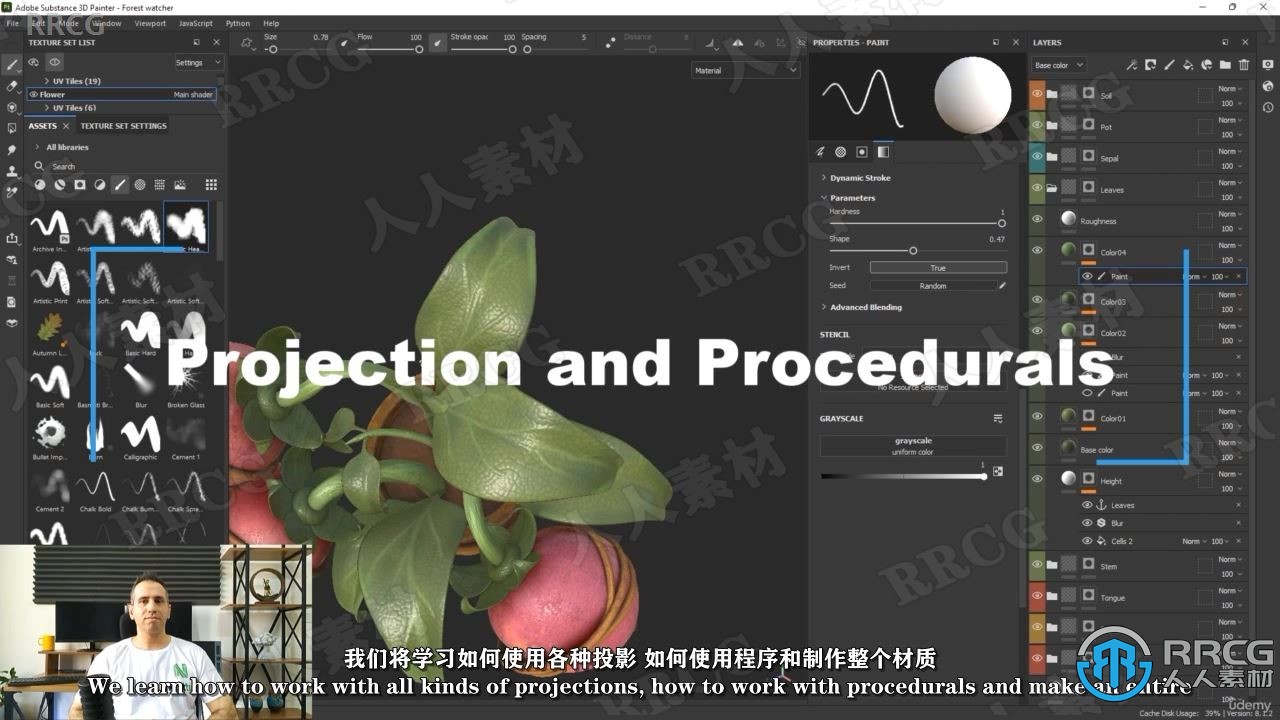
Task: Open the Base color channel dropdown
Action: click(1058, 65)
